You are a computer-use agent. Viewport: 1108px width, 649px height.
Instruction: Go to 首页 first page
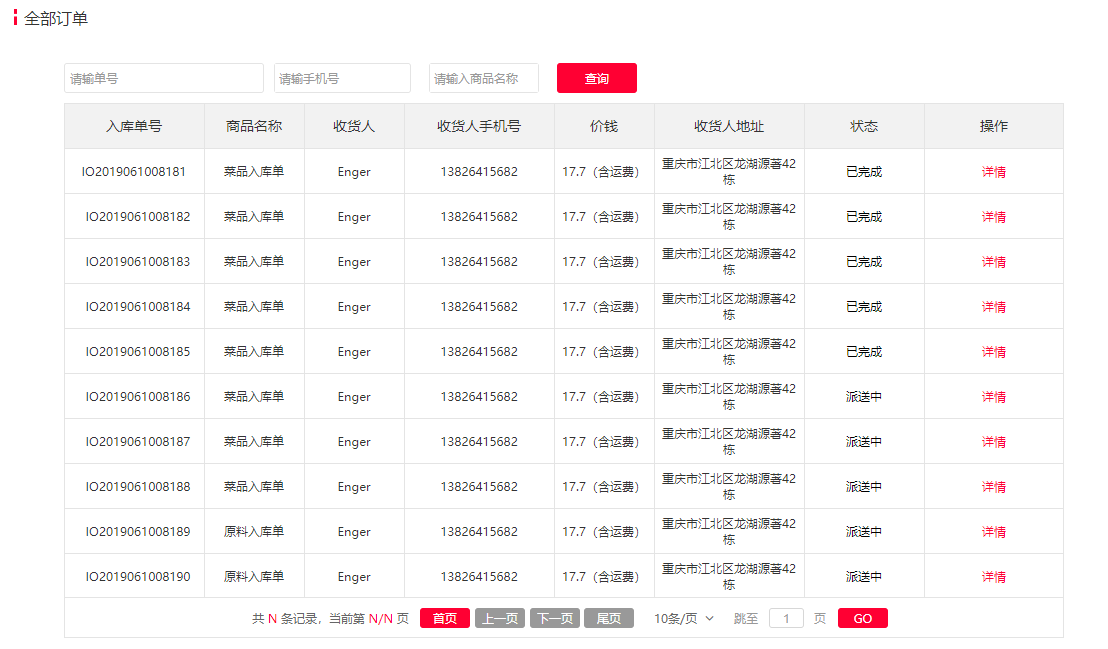click(444, 618)
